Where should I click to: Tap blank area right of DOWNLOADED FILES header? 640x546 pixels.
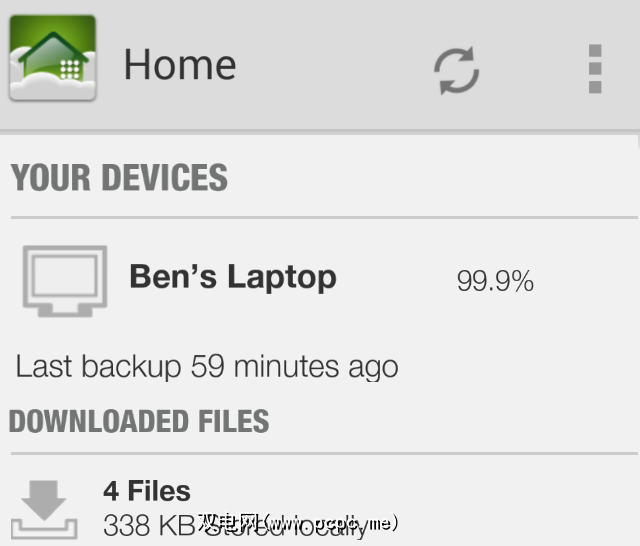(450, 421)
